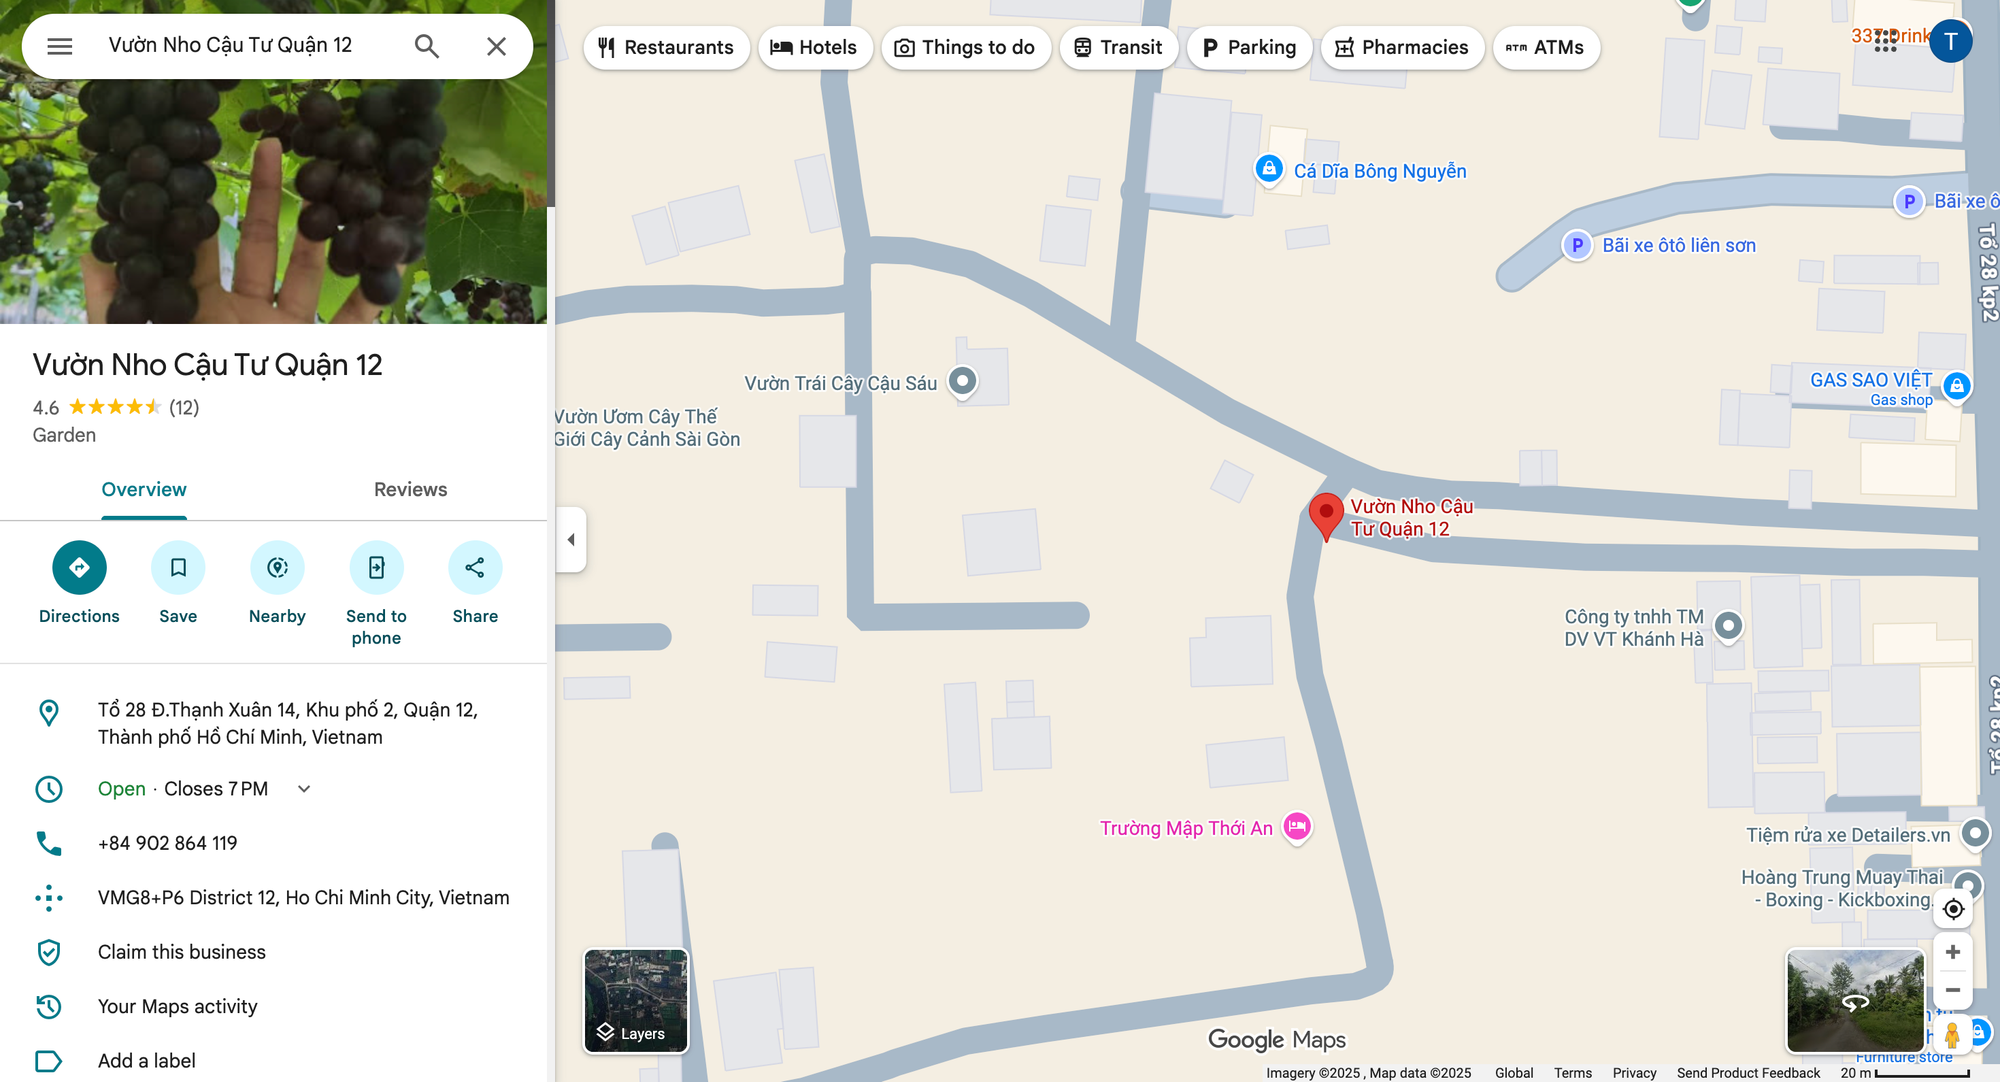Viewport: 2000px width, 1082px height.
Task: Zoom out on the map
Action: [1953, 990]
